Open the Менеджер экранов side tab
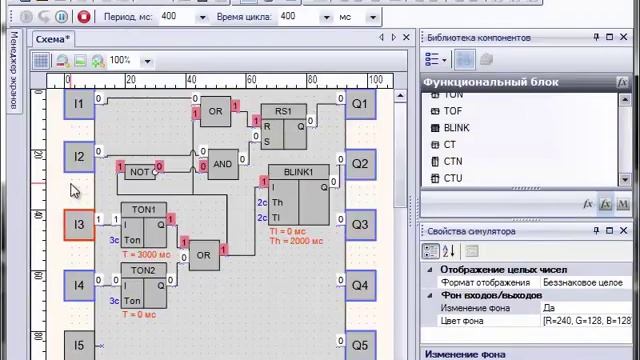The height and width of the screenshot is (360, 640). 14,70
